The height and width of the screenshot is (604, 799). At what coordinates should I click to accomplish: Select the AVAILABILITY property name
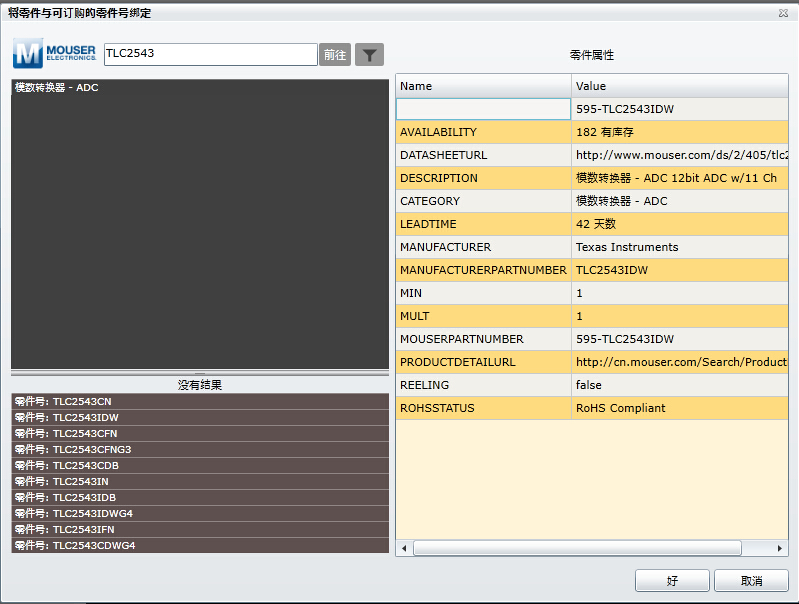pyautogui.click(x=483, y=132)
